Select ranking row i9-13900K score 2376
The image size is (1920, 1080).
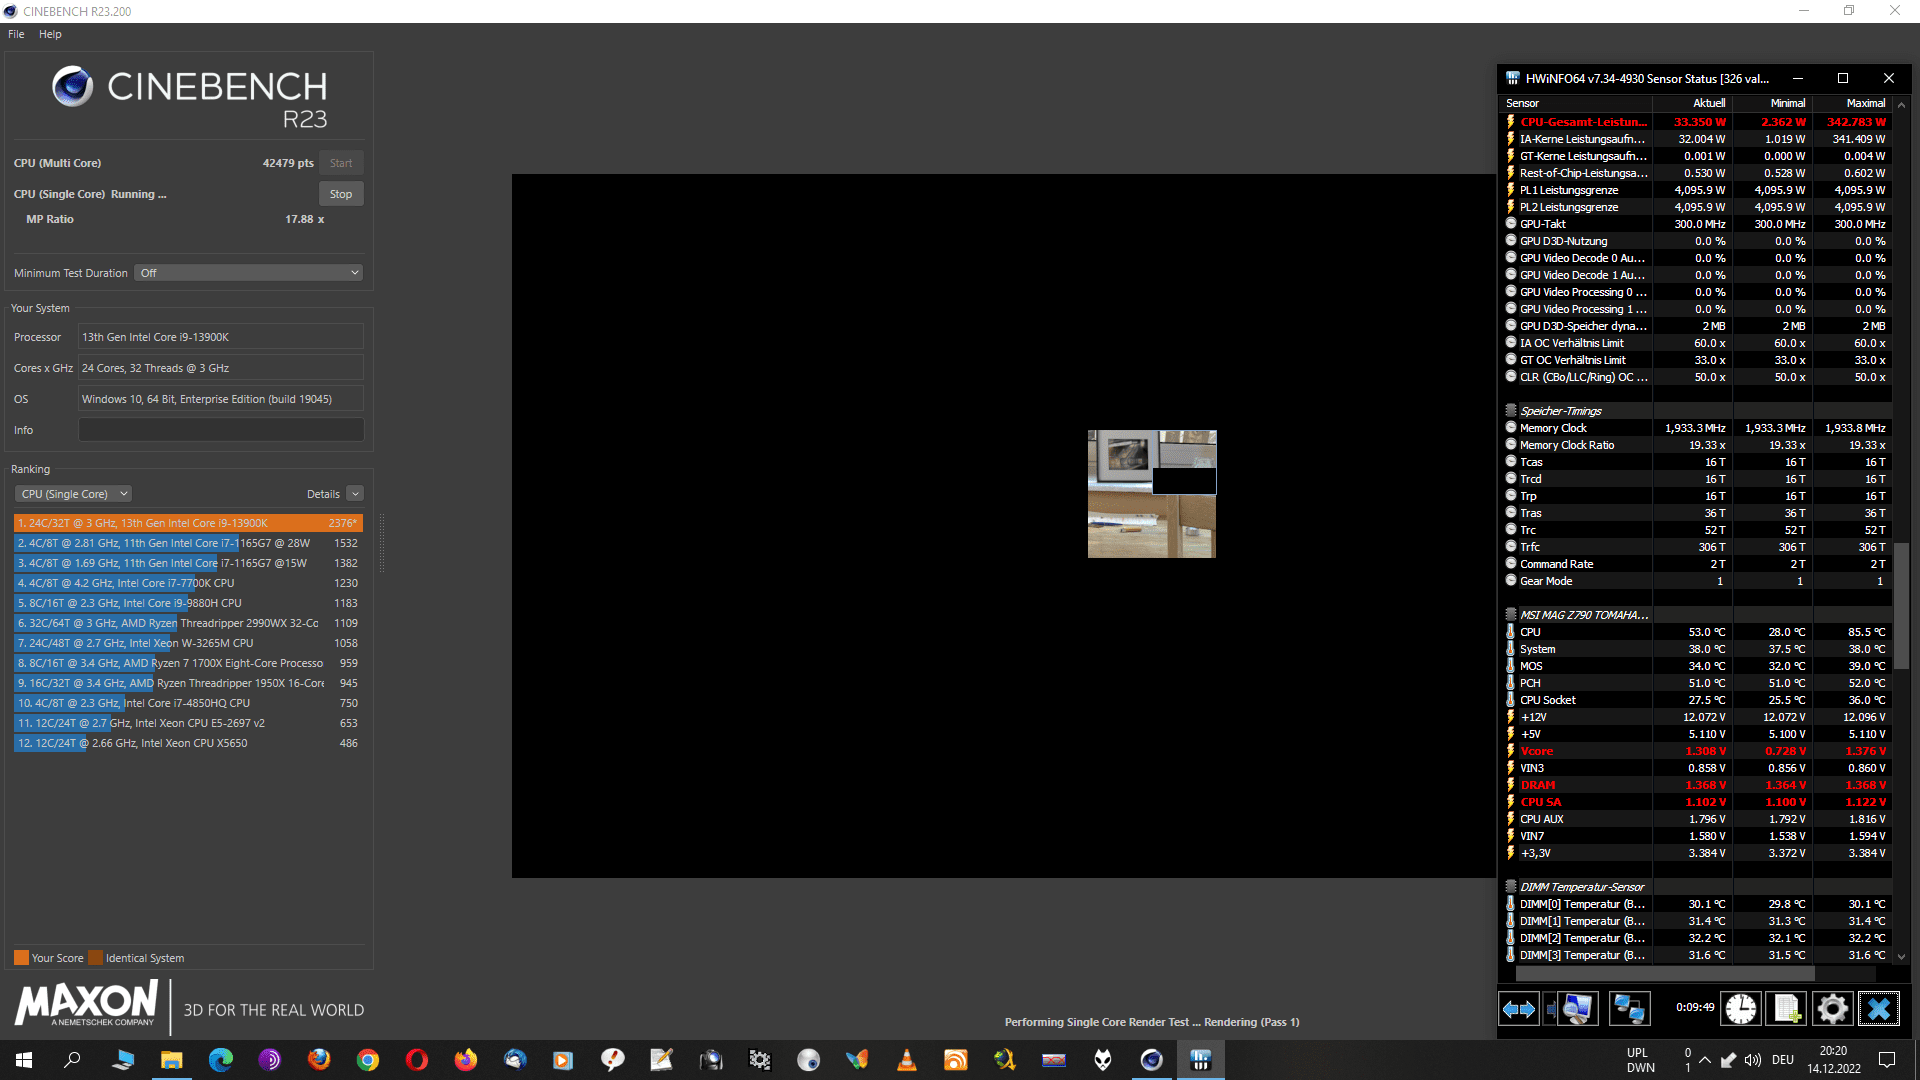[x=188, y=523]
